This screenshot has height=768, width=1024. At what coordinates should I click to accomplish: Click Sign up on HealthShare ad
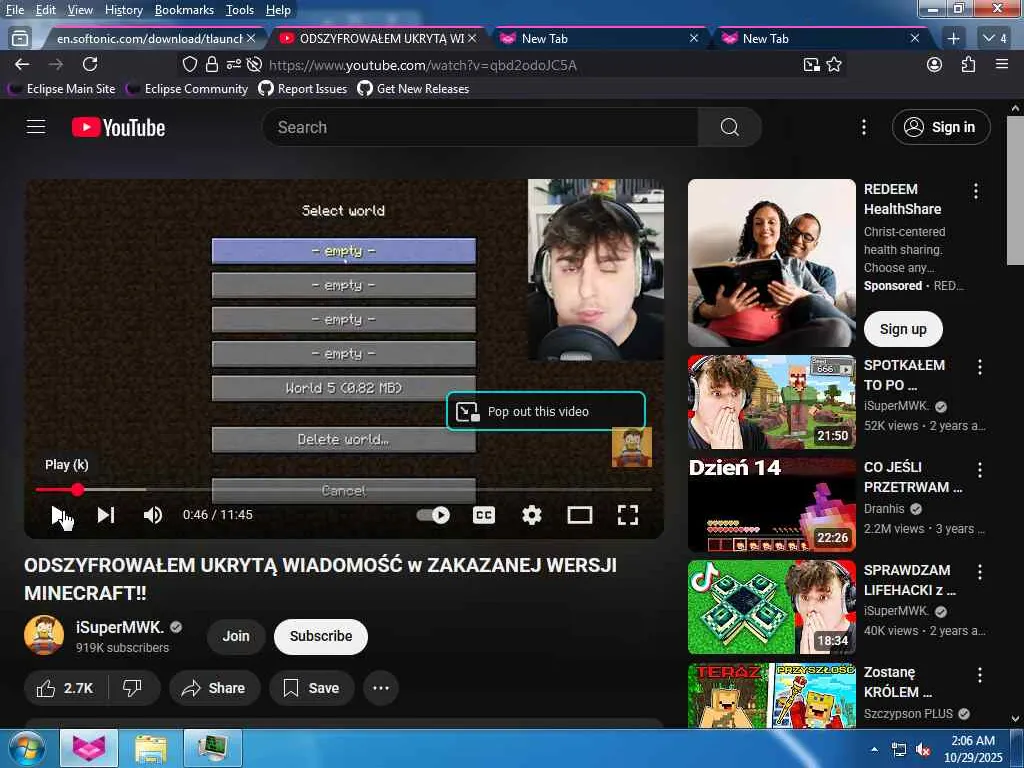pyautogui.click(x=903, y=329)
